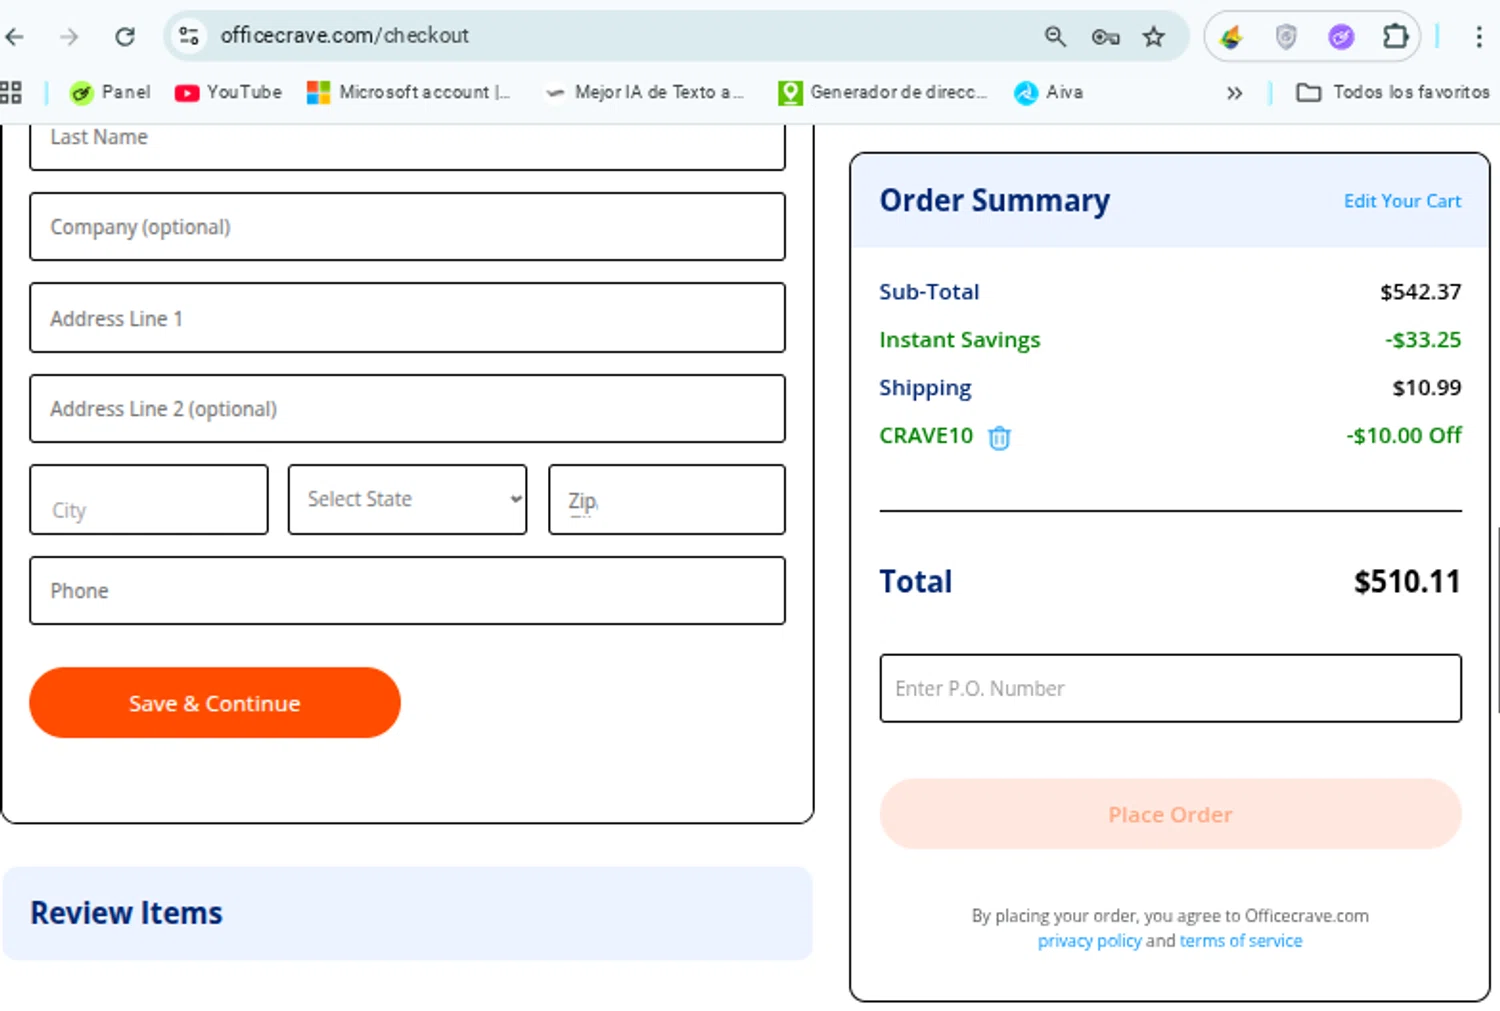Open the Select State dropdown
1500x1011 pixels.
click(407, 499)
